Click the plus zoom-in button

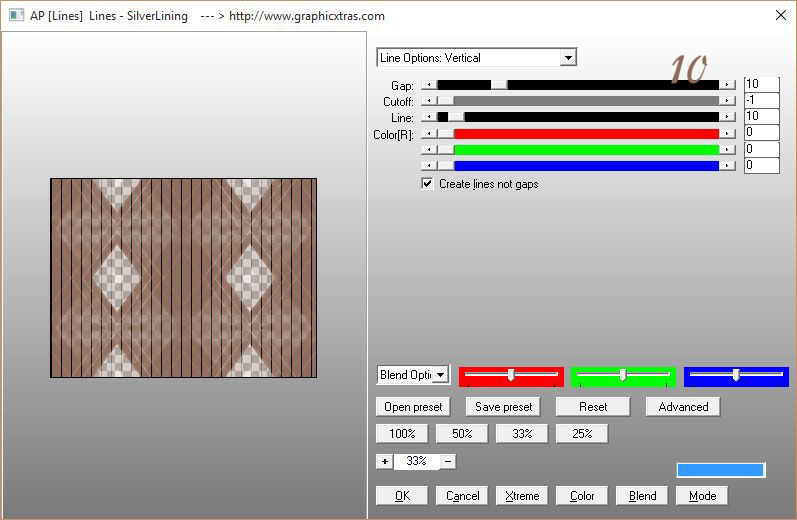click(x=385, y=462)
